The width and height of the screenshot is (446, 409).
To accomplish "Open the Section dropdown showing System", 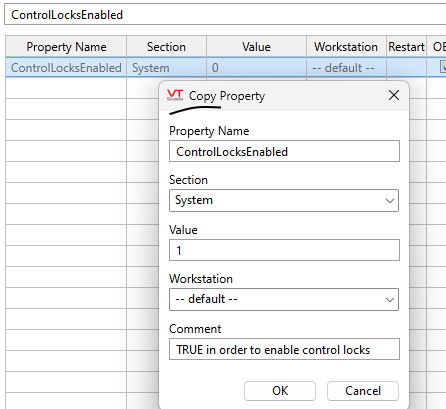I will click(284, 200).
